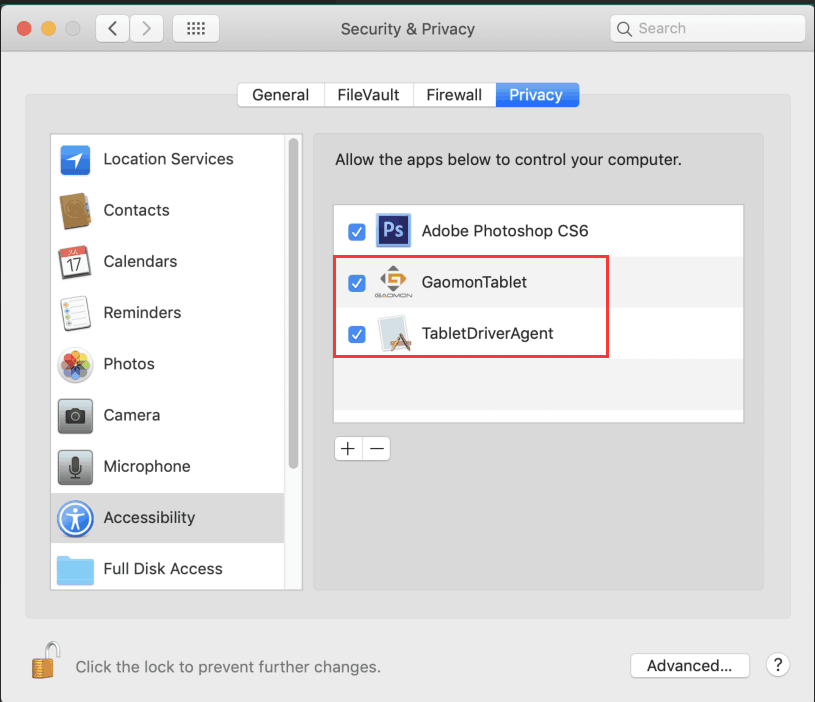Click the Camera icon in sidebar
The image size is (815, 702).
75,416
